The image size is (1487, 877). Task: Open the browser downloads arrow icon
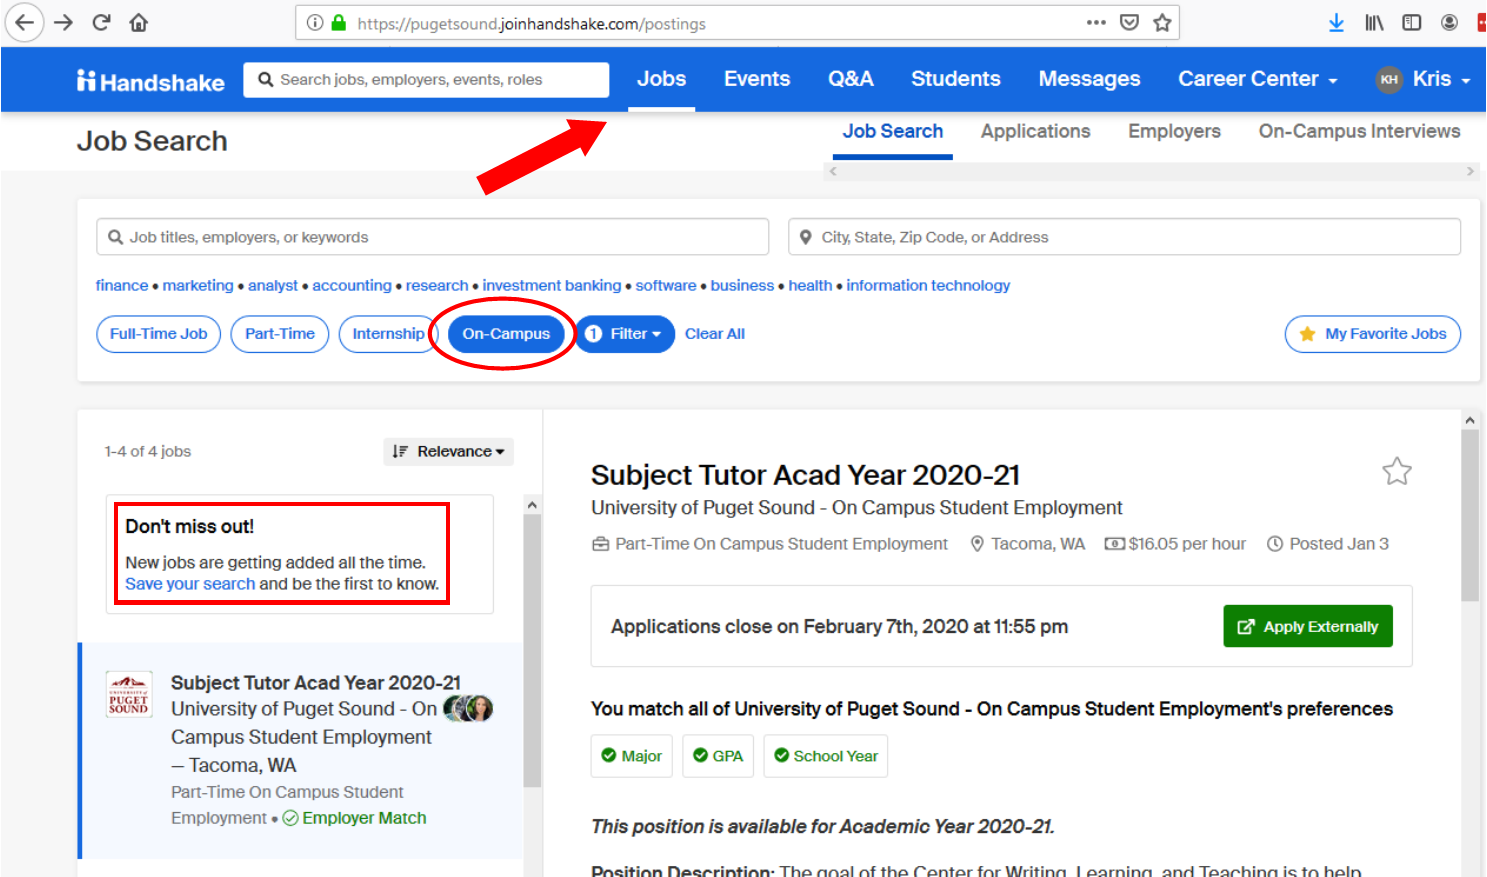[1336, 23]
